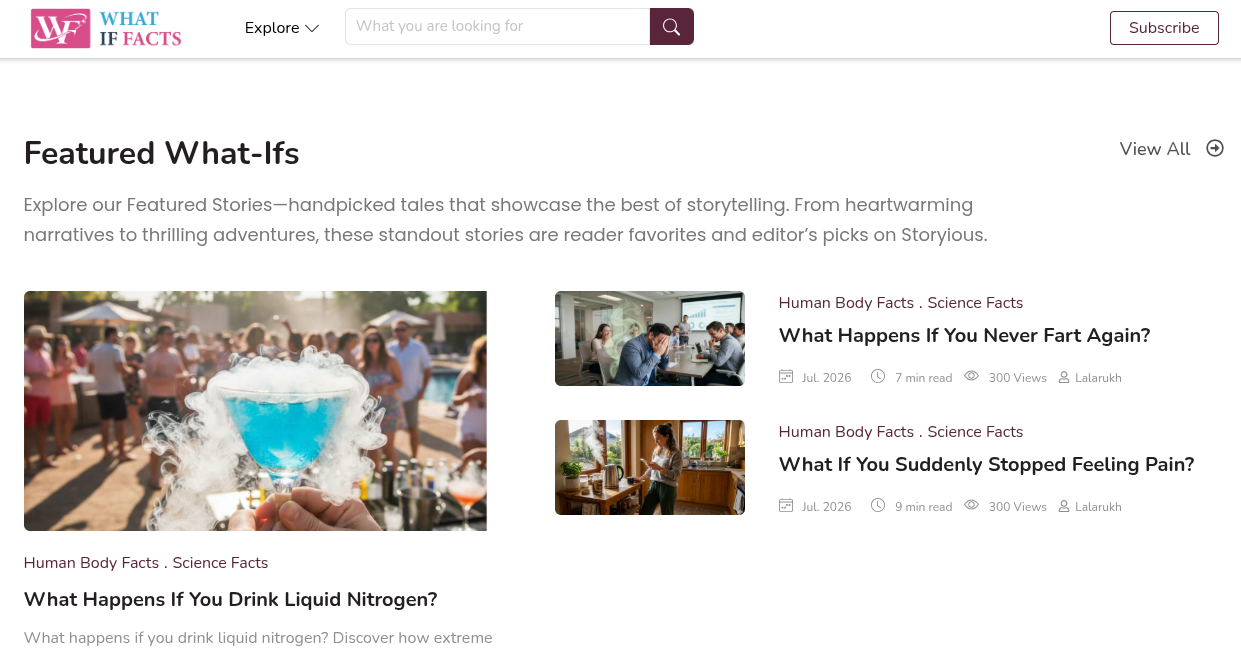
Task: Open 'What If You Suddenly Stopped Feeling Pain?' title
Action: click(x=986, y=465)
